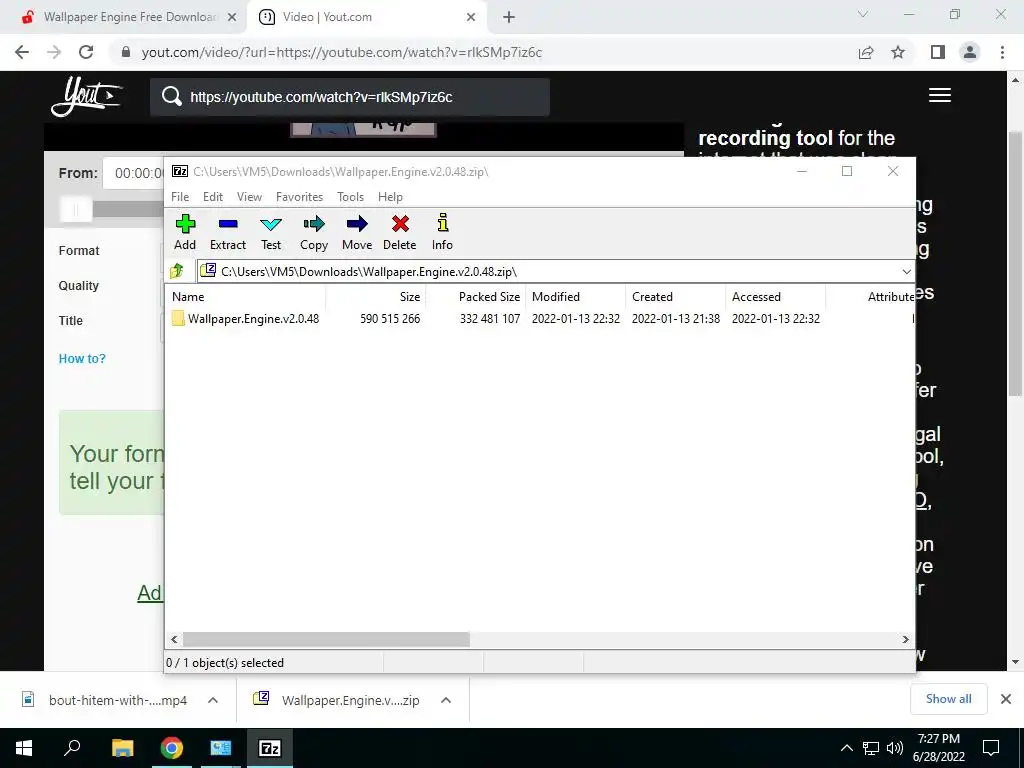1024x768 pixels.
Task: Go back in Chrome
Action: (22, 52)
